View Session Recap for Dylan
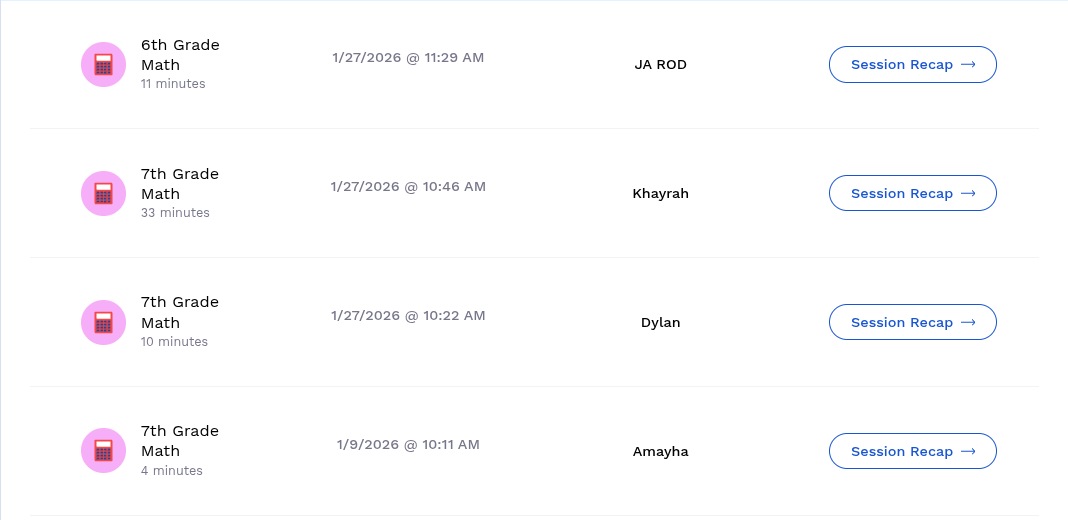Screen dimensions: 1068x520 [912, 322]
